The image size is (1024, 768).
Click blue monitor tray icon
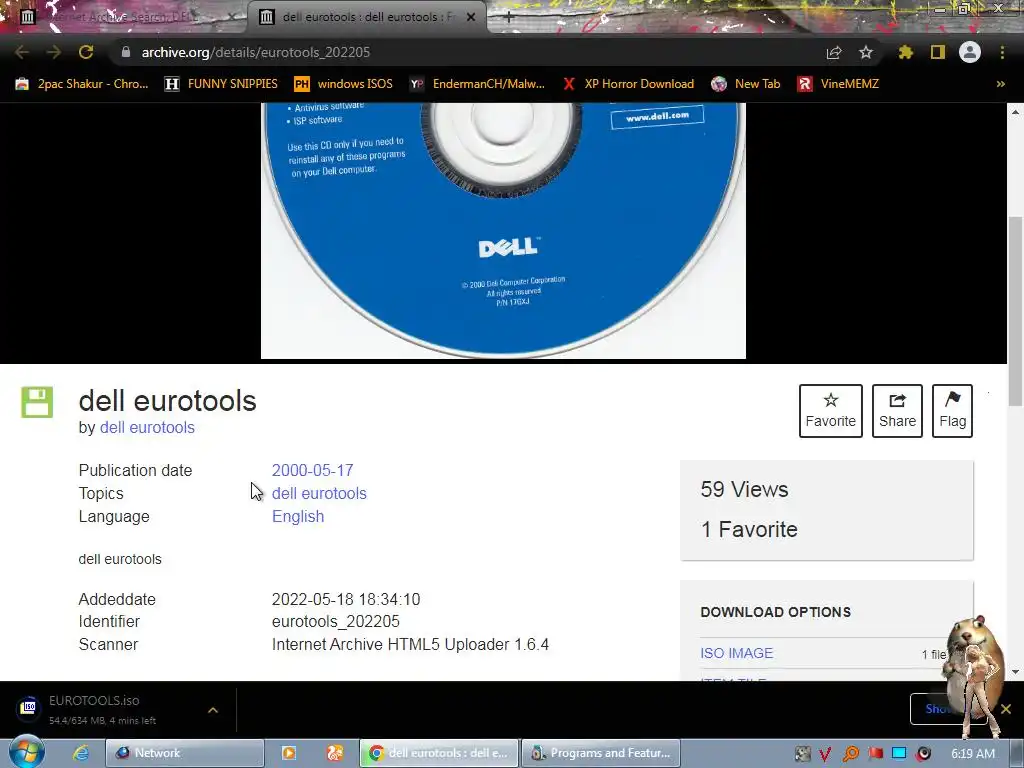(x=899, y=753)
